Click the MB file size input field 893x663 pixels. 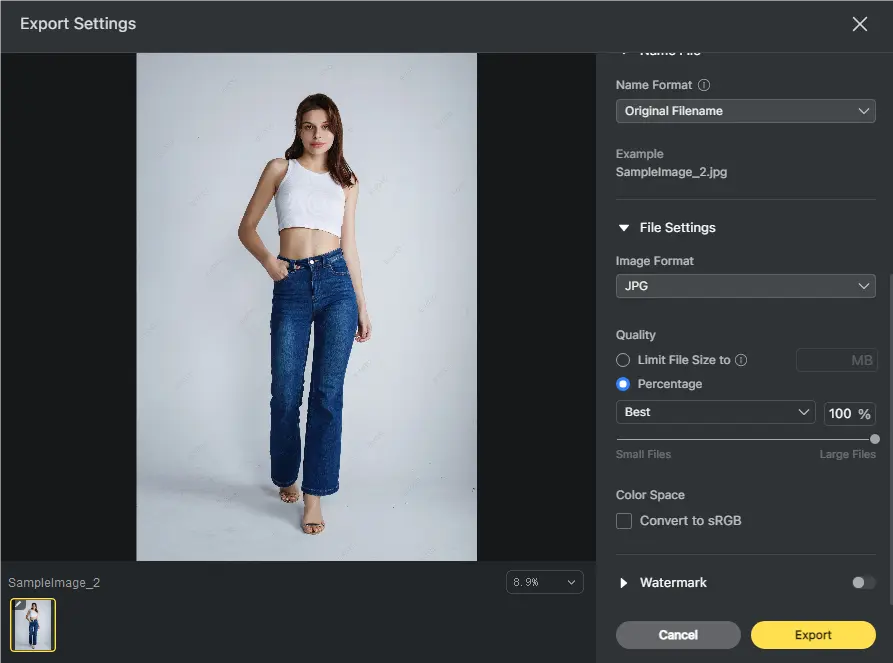pos(837,360)
